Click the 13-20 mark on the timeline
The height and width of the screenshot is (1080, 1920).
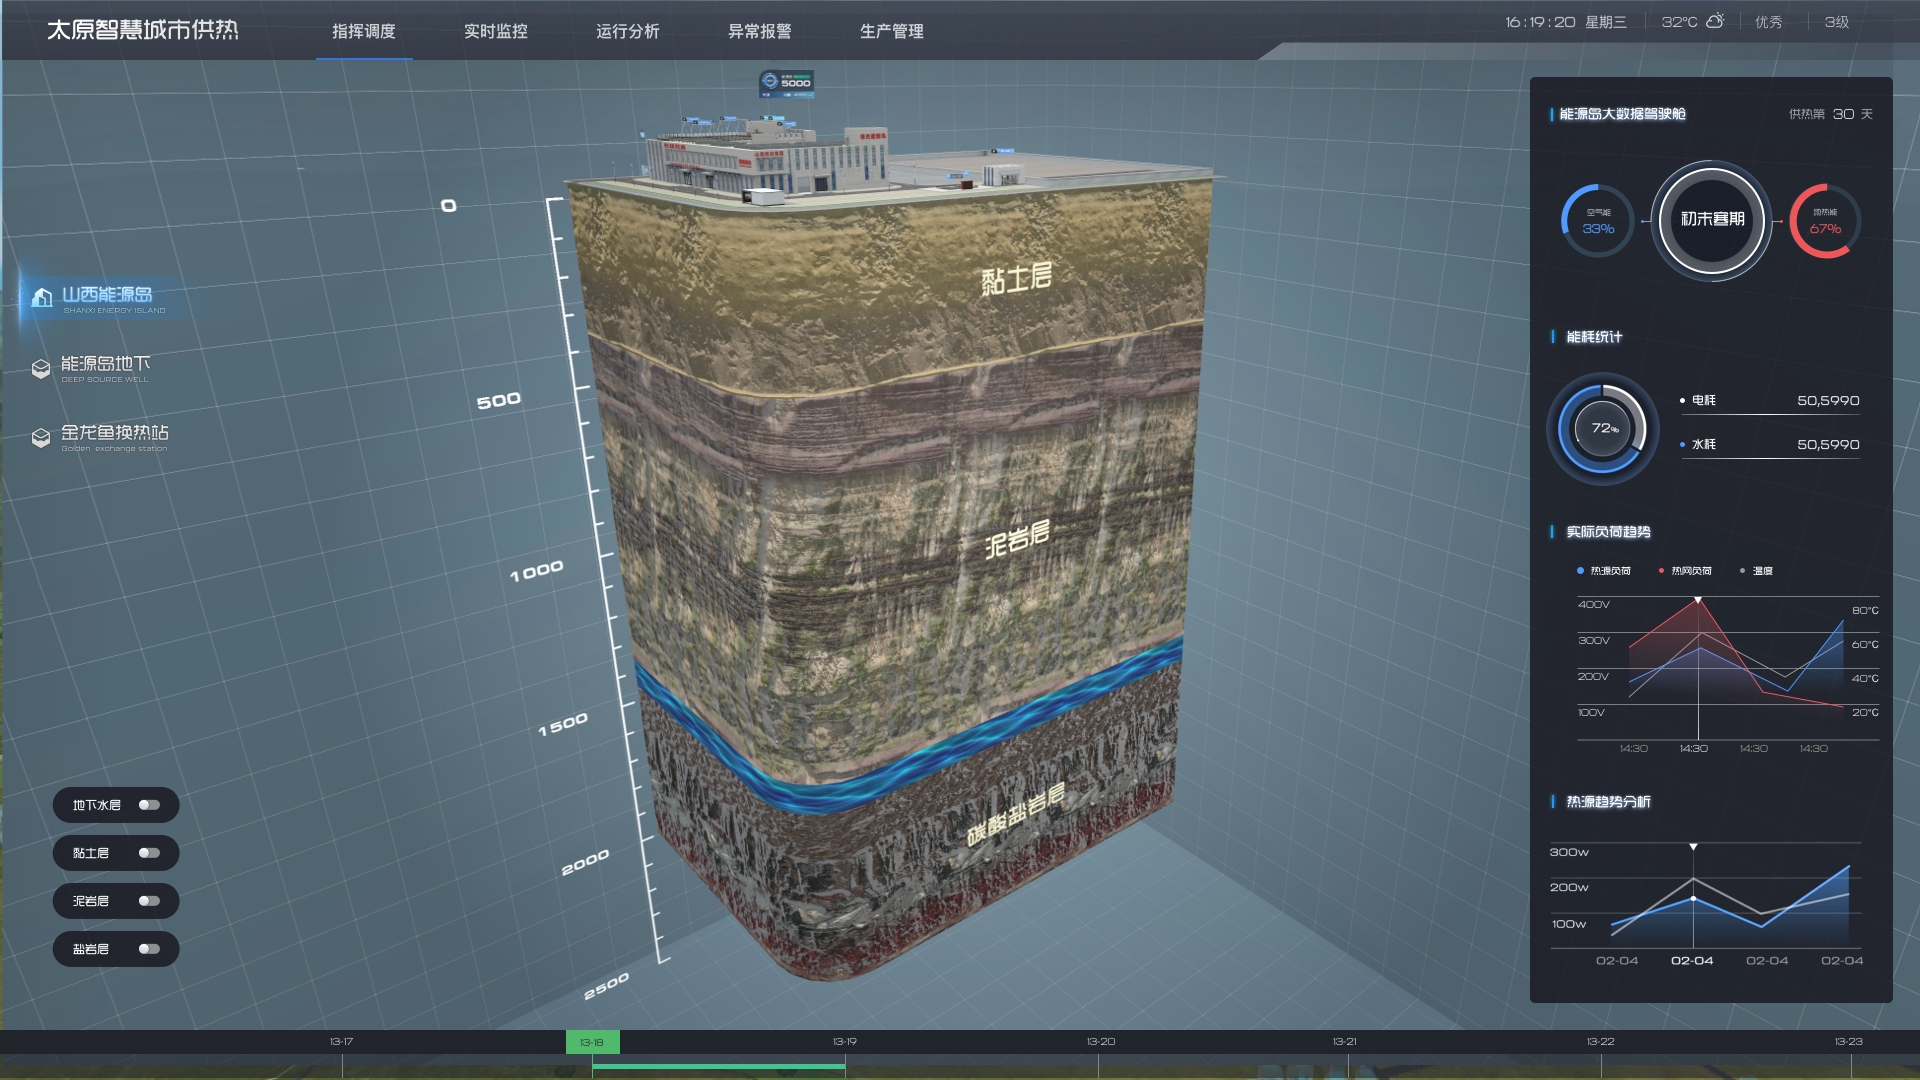point(1100,1042)
